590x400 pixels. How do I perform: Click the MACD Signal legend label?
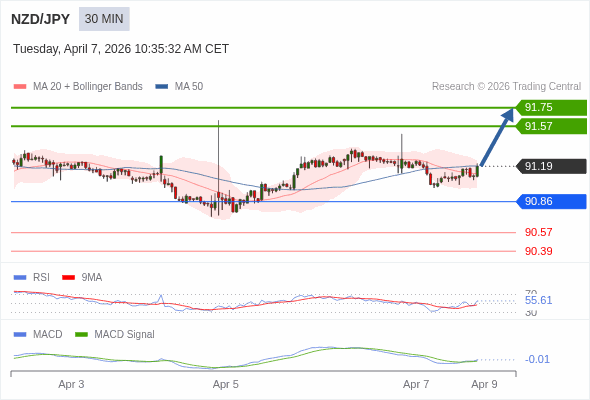pos(125,335)
